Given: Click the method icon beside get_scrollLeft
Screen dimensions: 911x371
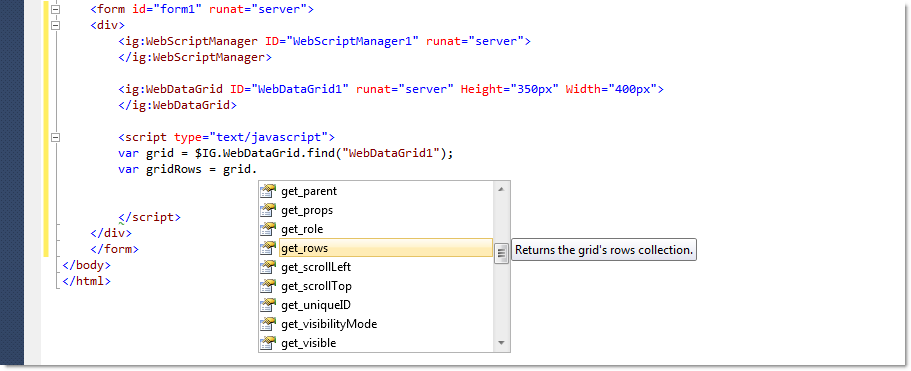Looking at the screenshot, I should tap(267, 267).
